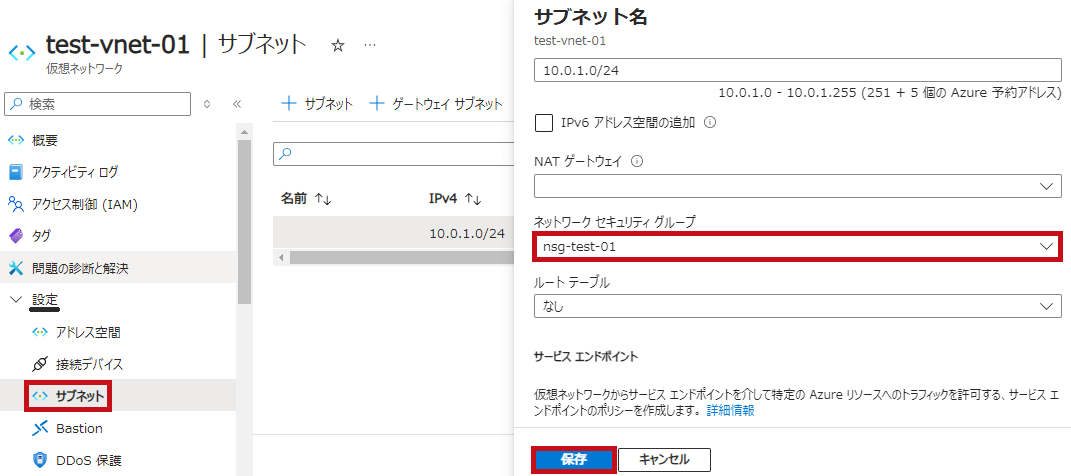Viewport: 1071px width, 476px height.
Task: Click the キャンセル button
Action: (664, 460)
